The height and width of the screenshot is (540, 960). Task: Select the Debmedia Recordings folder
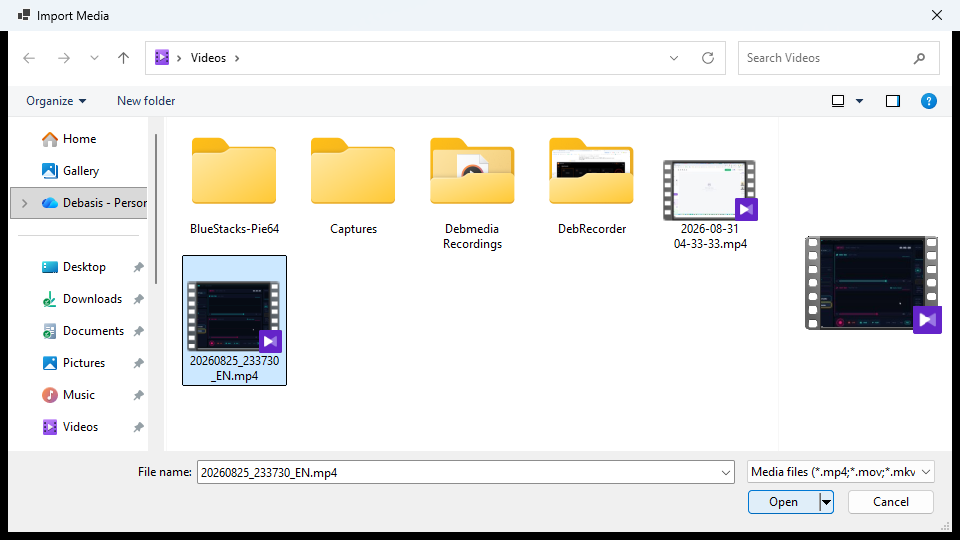click(472, 193)
